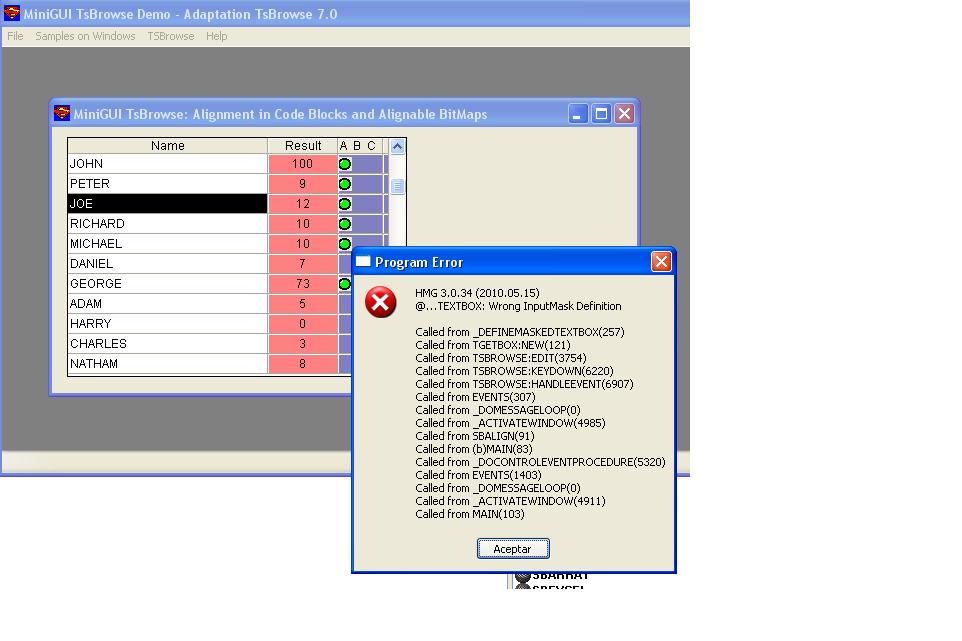Close the Program Error dialog
This screenshot has width=962, height=641.
pos(660,261)
